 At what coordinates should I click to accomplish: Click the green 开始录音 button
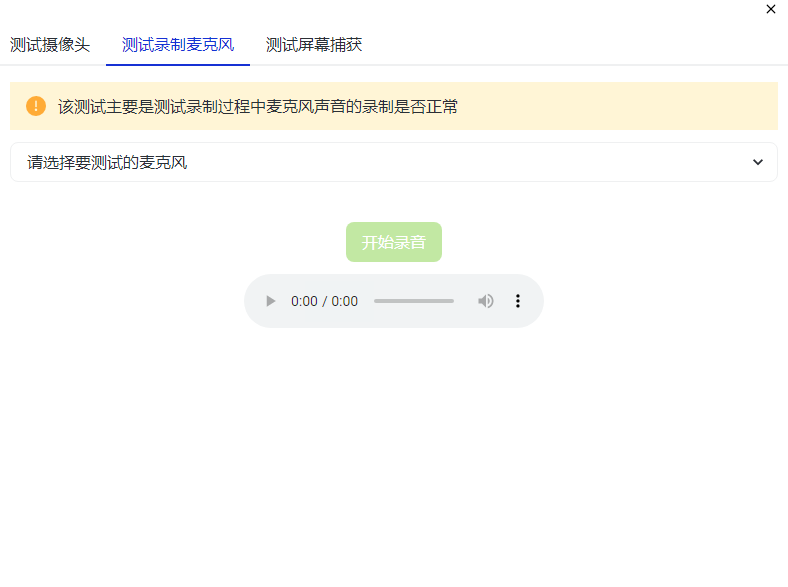point(394,242)
